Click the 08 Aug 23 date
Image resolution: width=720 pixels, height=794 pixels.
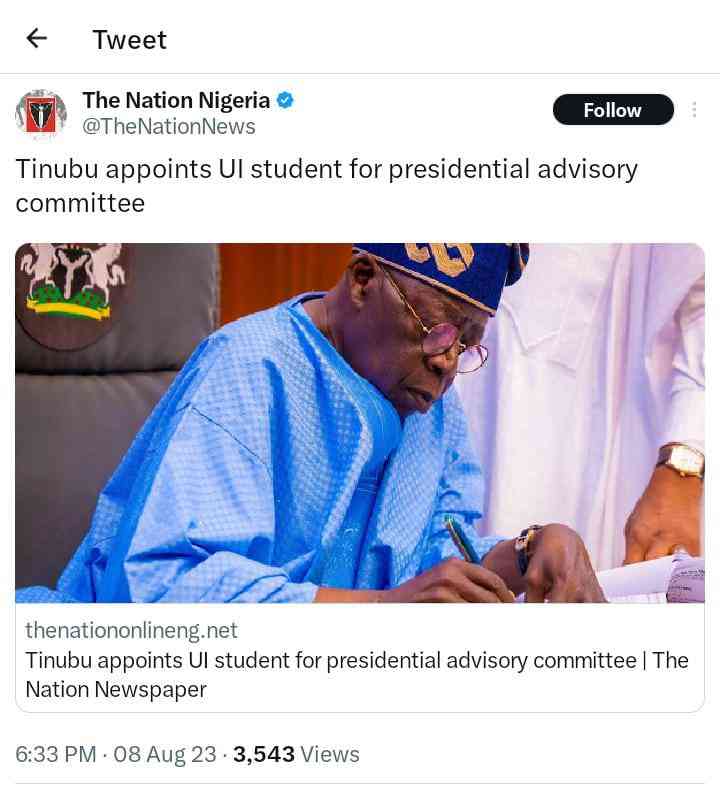click(165, 754)
